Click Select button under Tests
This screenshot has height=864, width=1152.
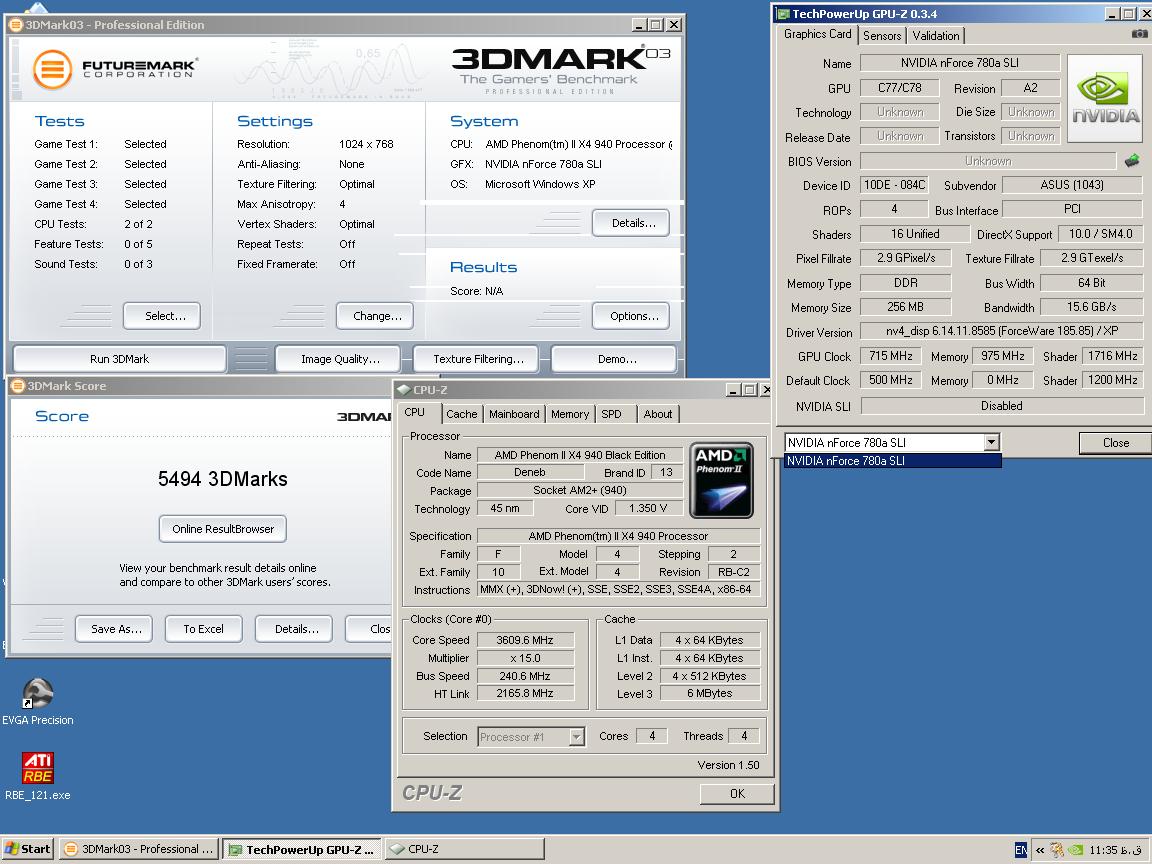click(162, 316)
